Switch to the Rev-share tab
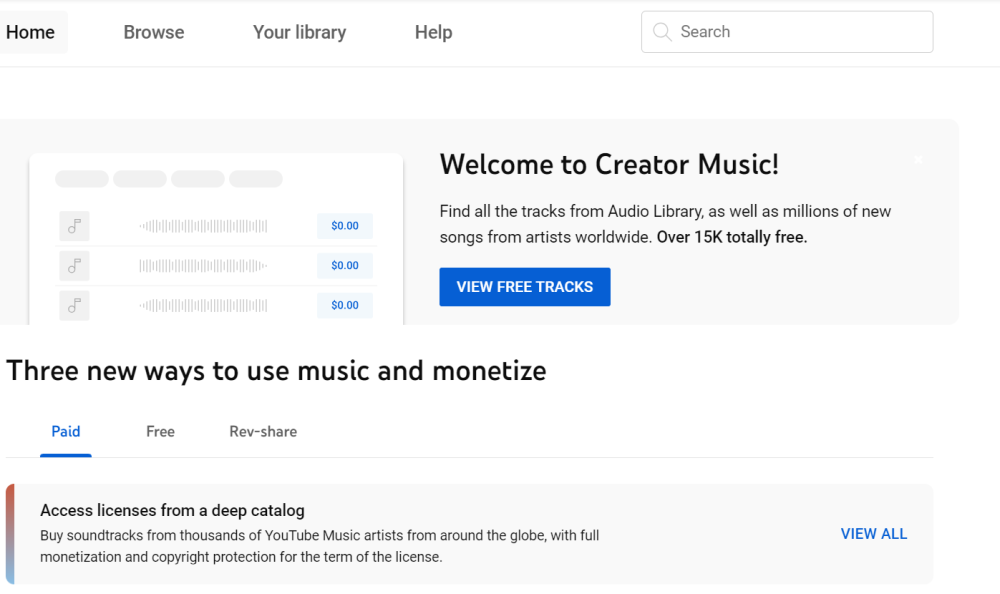The image size is (1000, 594). 263,432
